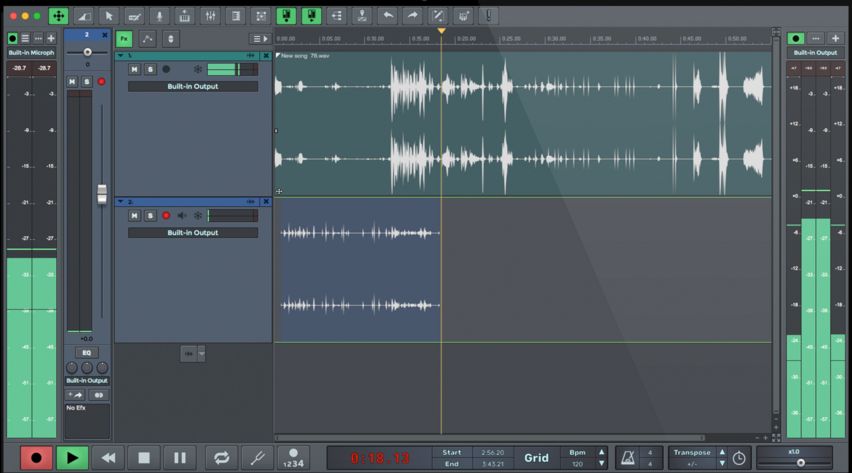Arm track 1 for recording
The width and height of the screenshot is (852, 473).
coord(166,70)
